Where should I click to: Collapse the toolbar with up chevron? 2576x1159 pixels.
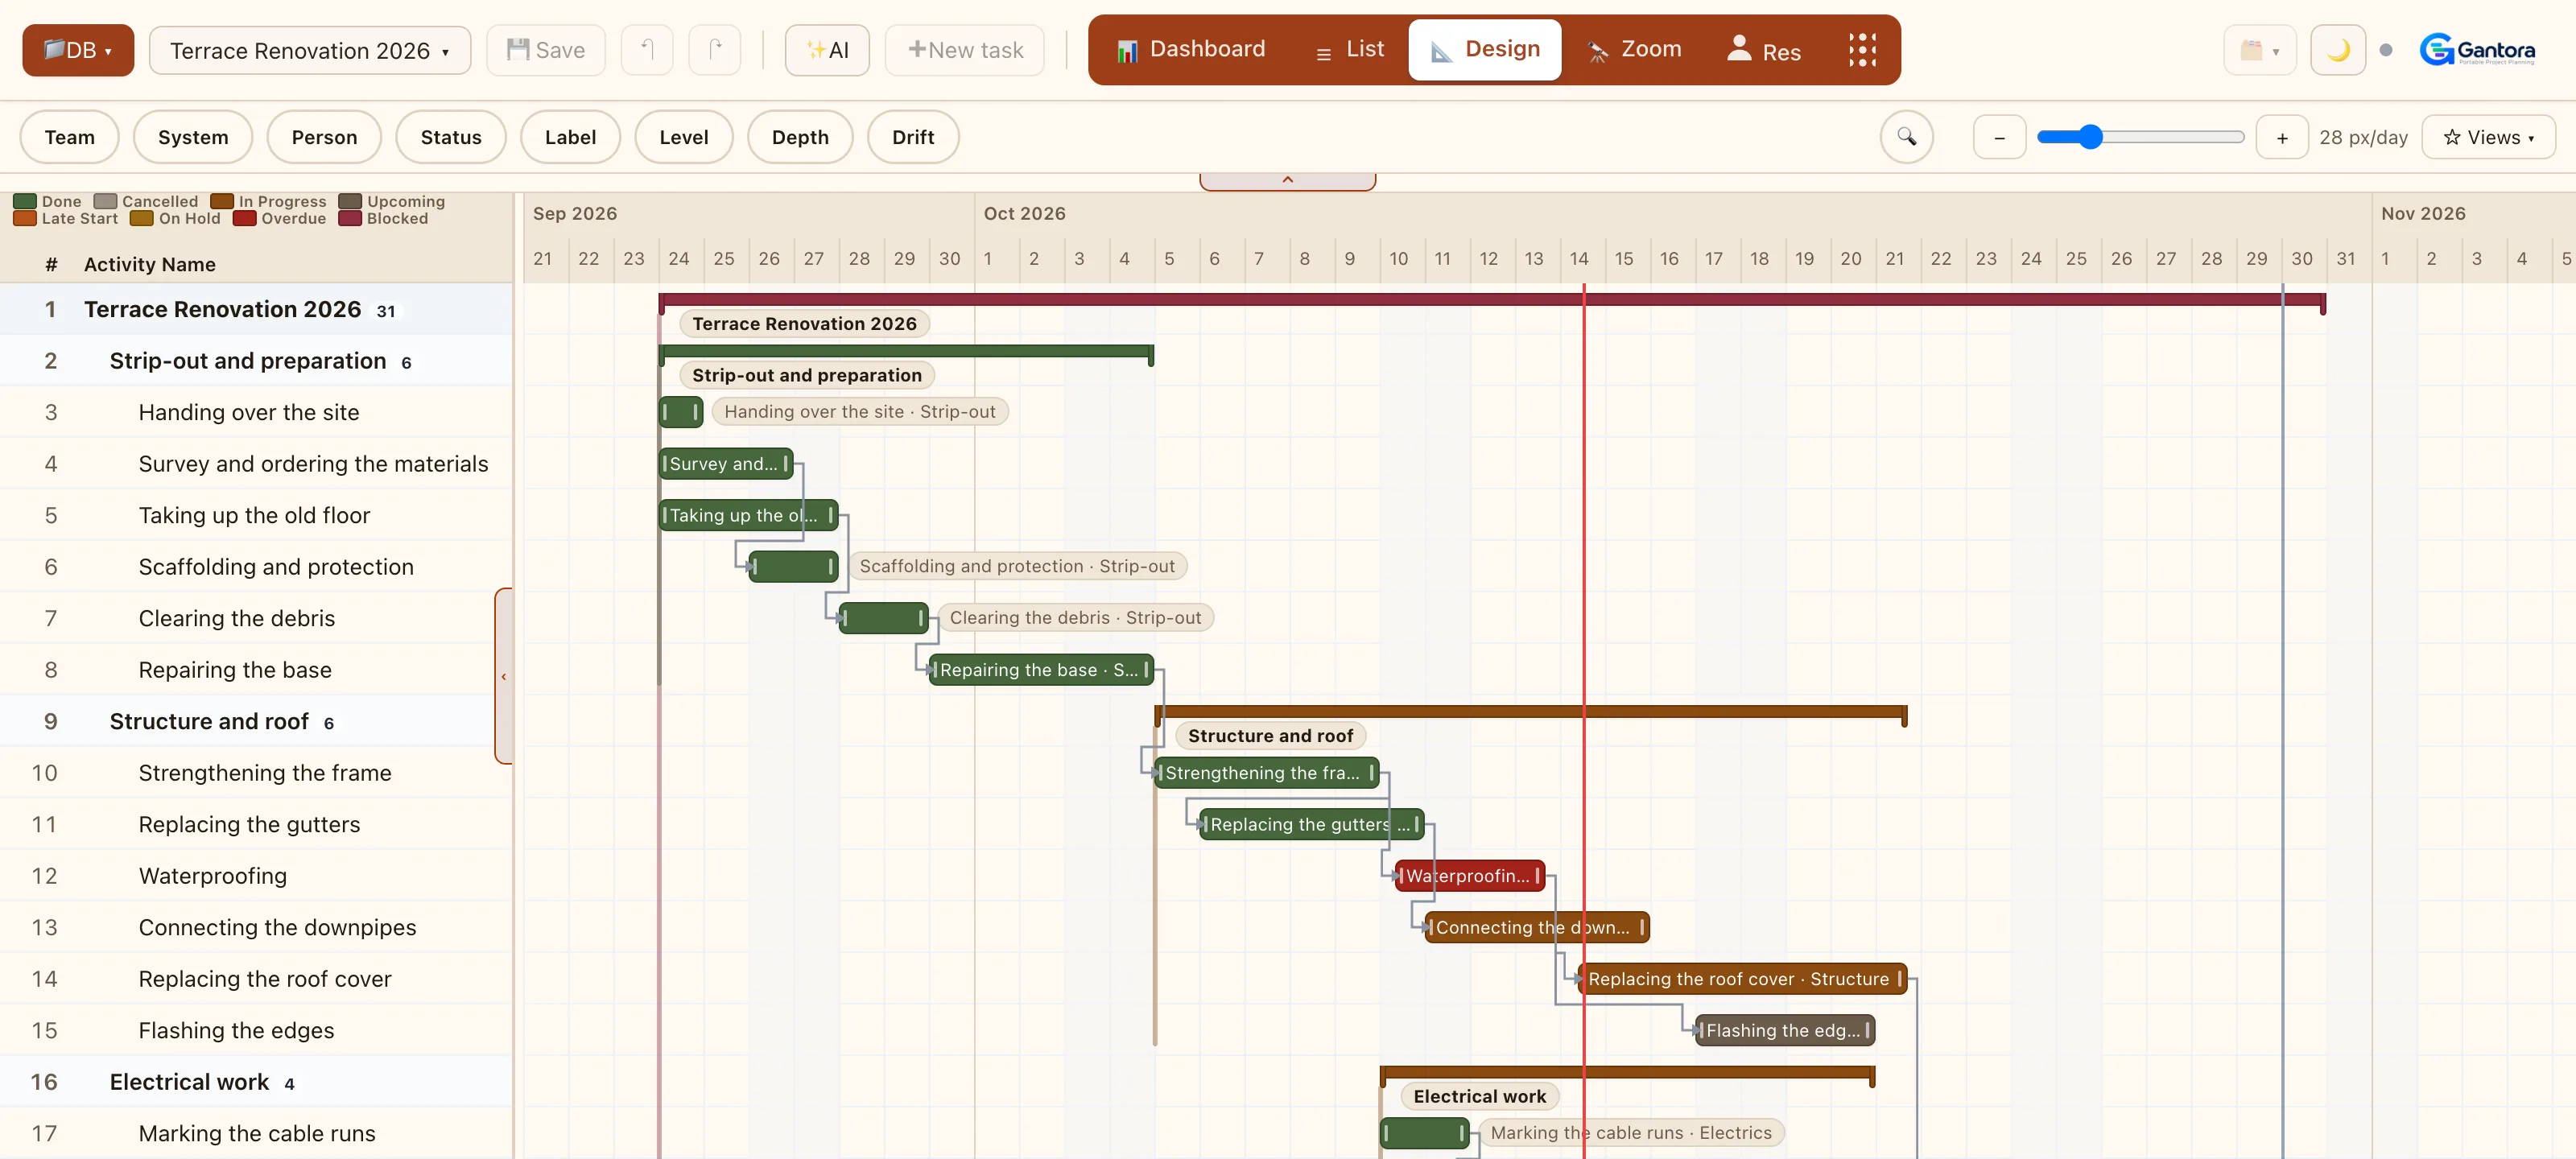click(1288, 180)
